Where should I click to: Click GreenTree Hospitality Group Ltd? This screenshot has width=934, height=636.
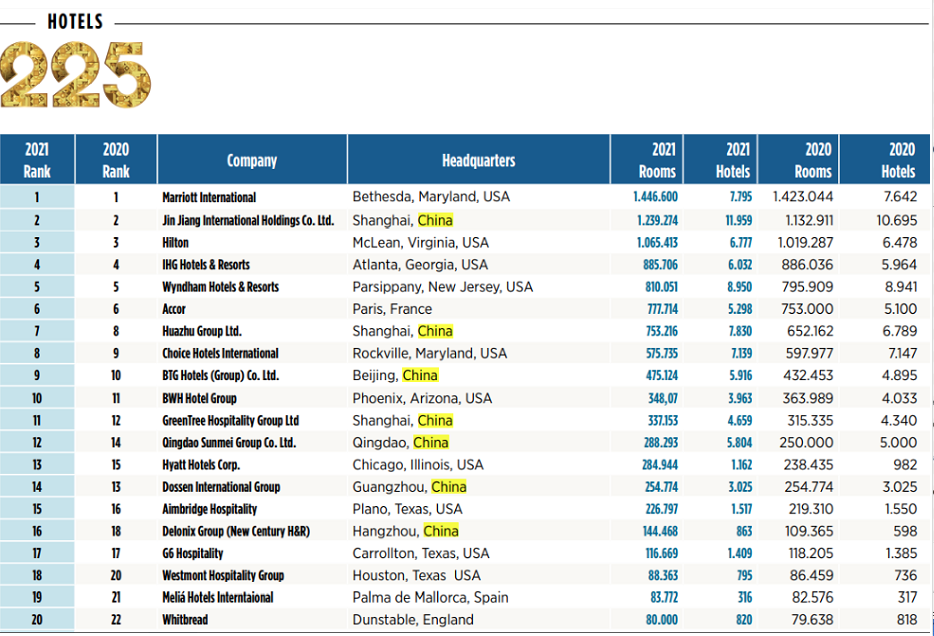[x=231, y=420]
